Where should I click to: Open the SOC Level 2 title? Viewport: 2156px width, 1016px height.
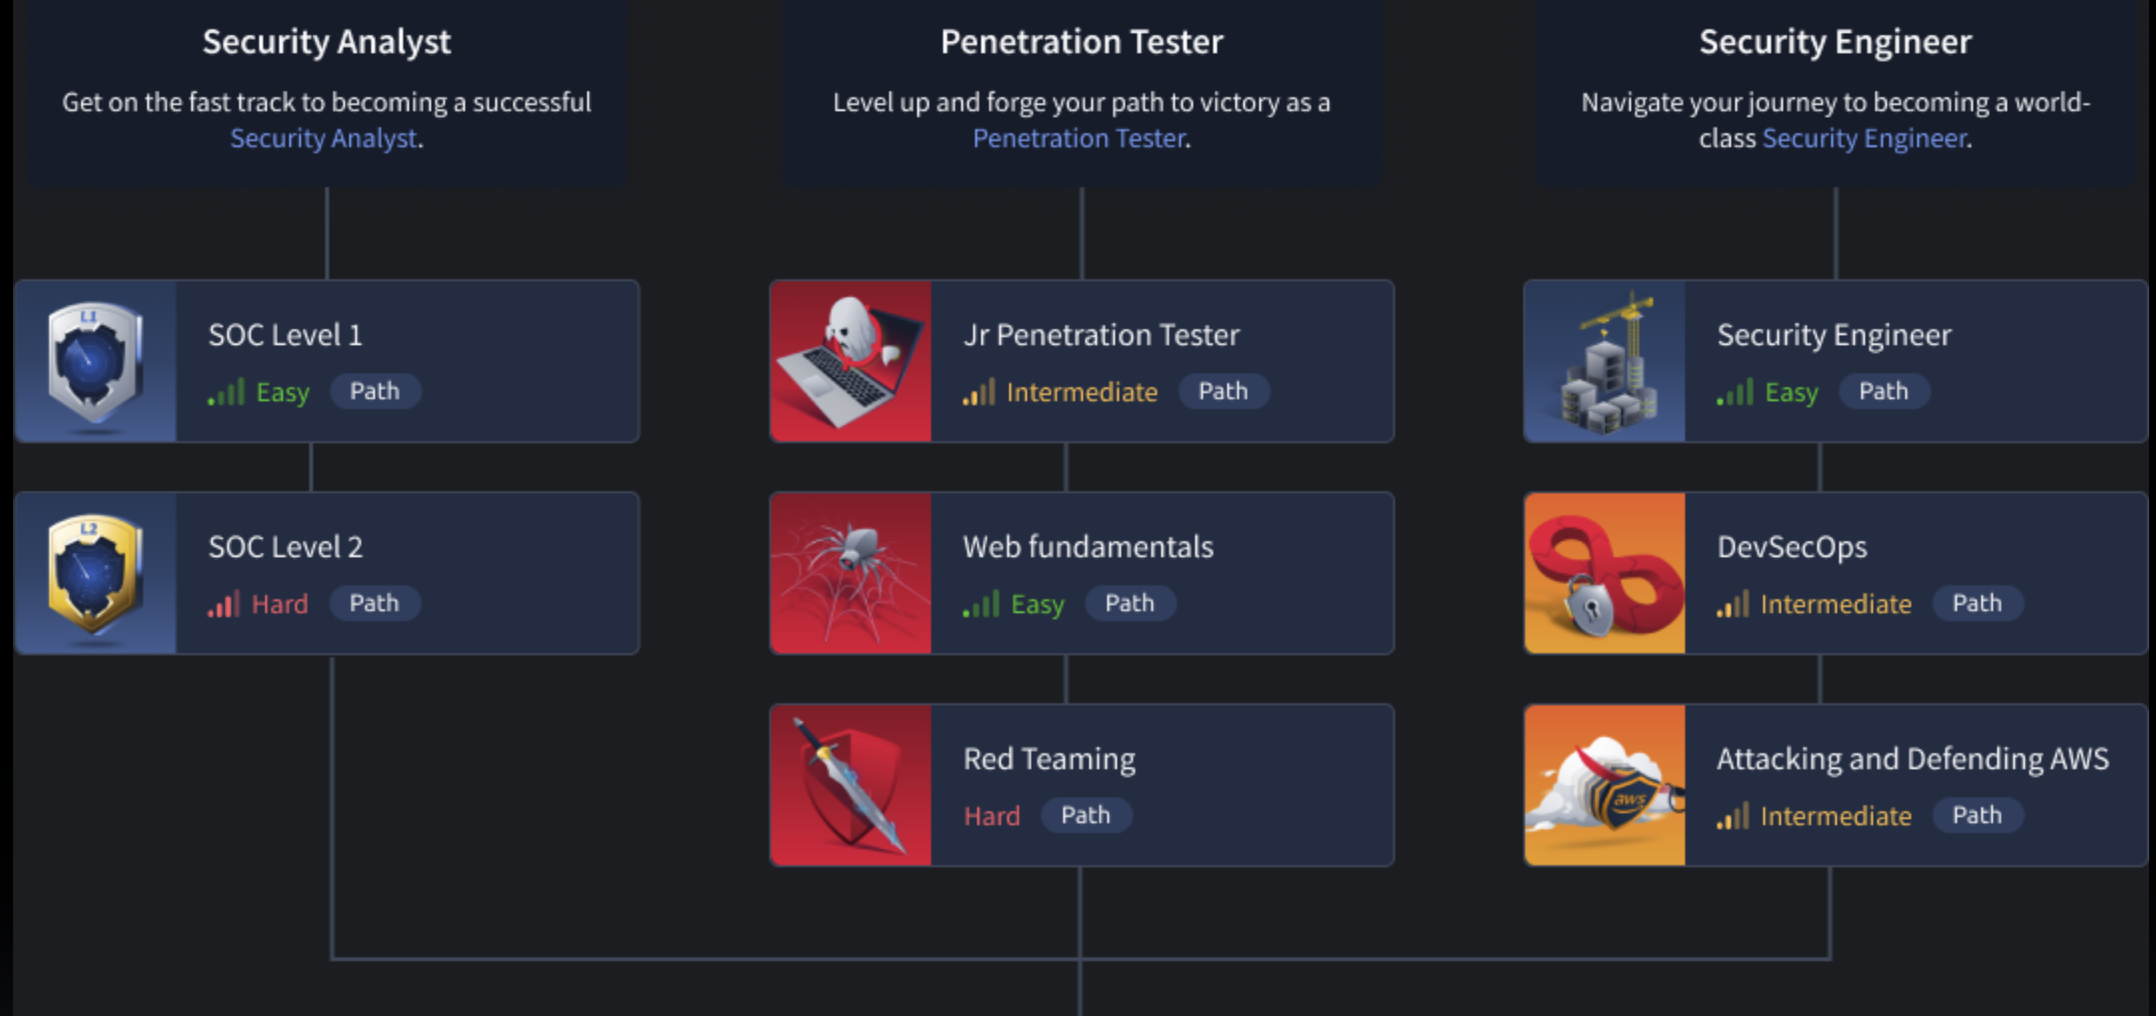[x=285, y=547]
